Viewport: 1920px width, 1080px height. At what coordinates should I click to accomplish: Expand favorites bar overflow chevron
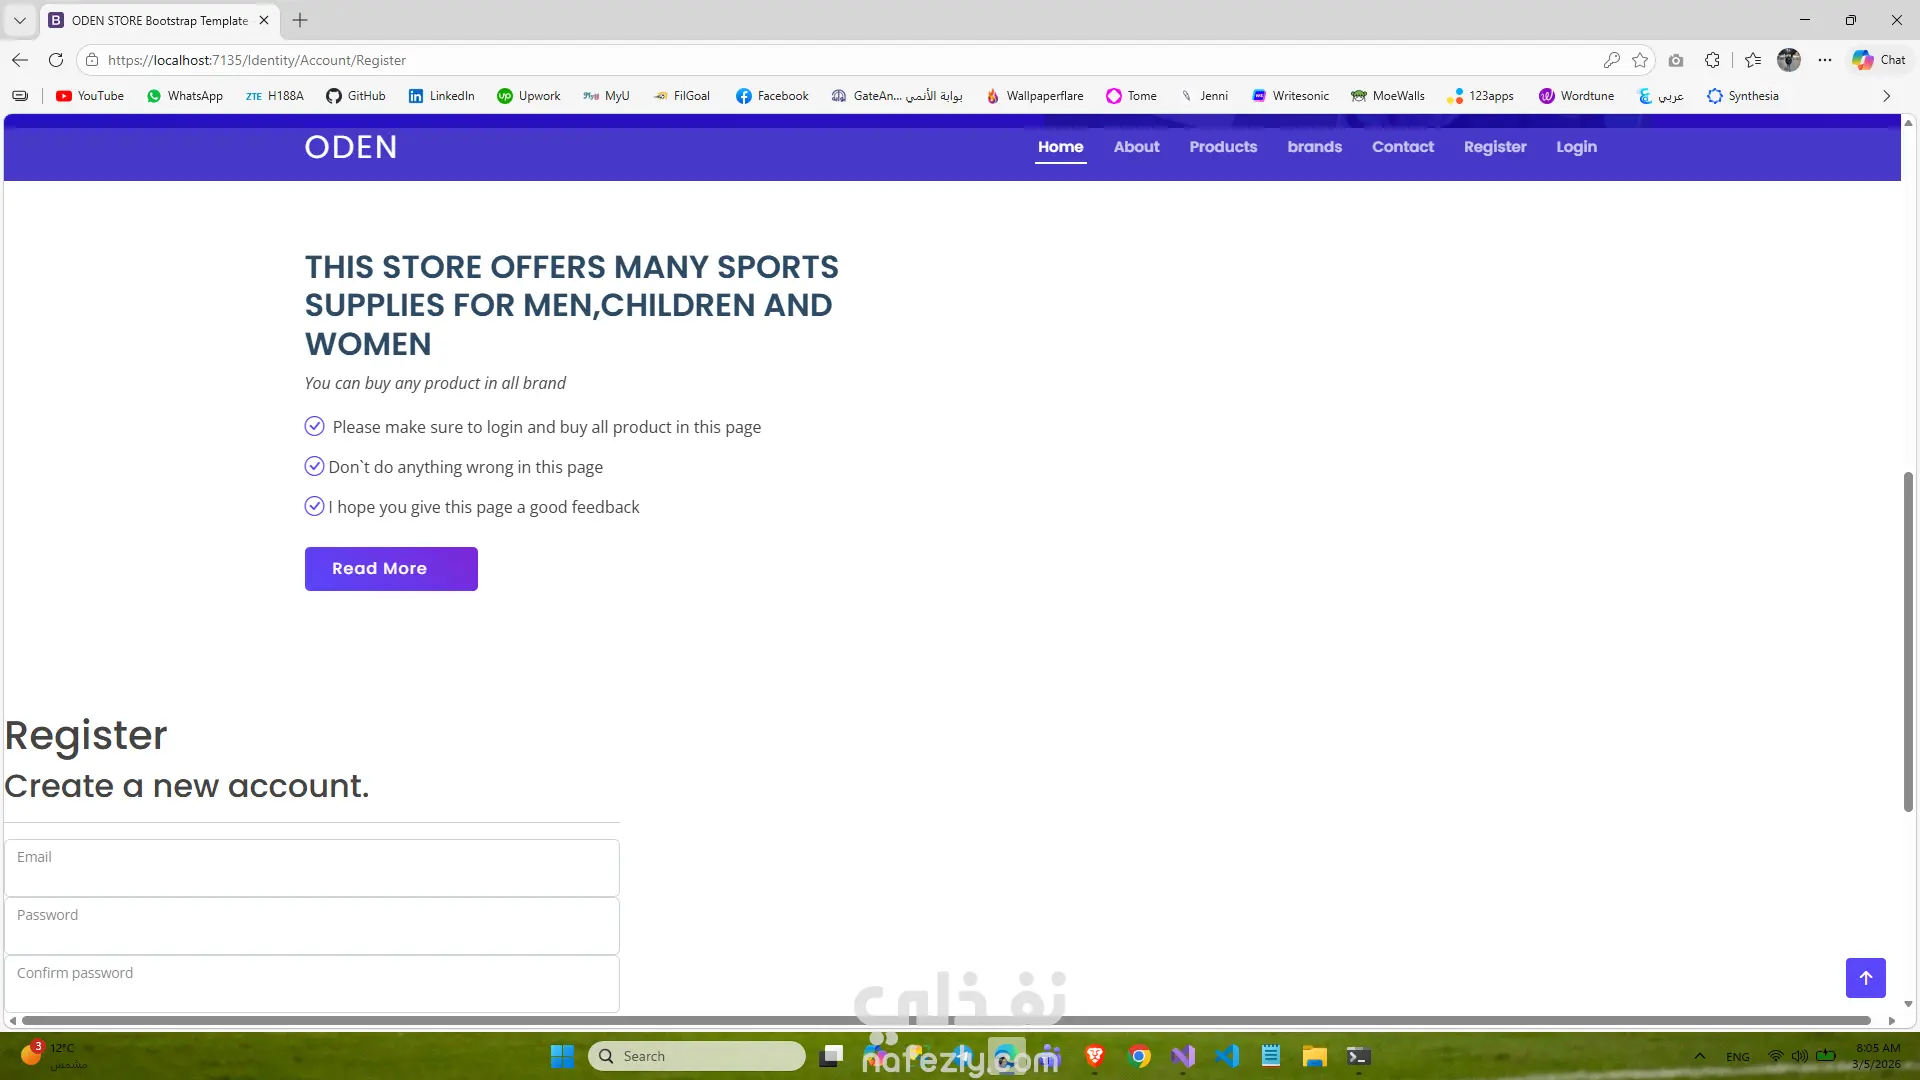coord(1886,96)
